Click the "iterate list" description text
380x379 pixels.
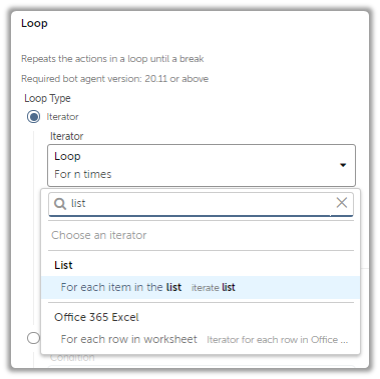pos(213,288)
